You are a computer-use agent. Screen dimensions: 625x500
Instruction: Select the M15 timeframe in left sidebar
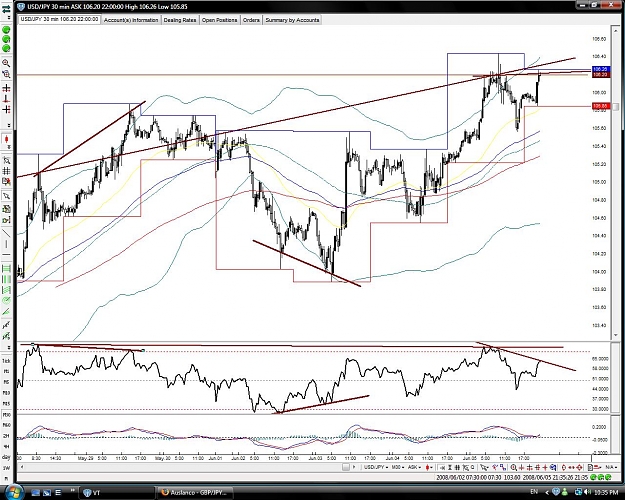(6, 404)
